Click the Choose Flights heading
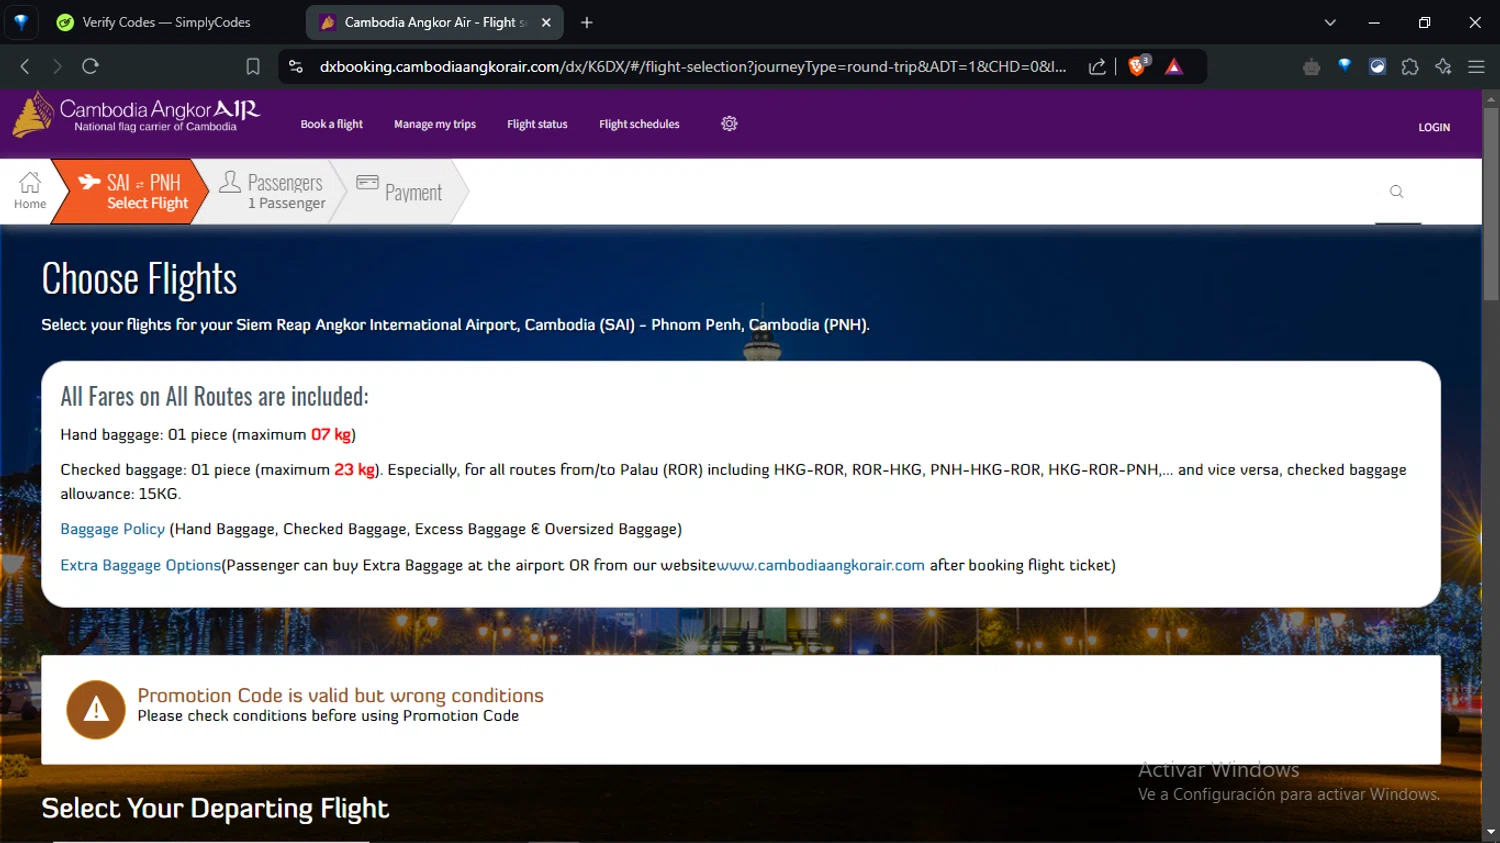 [139, 279]
